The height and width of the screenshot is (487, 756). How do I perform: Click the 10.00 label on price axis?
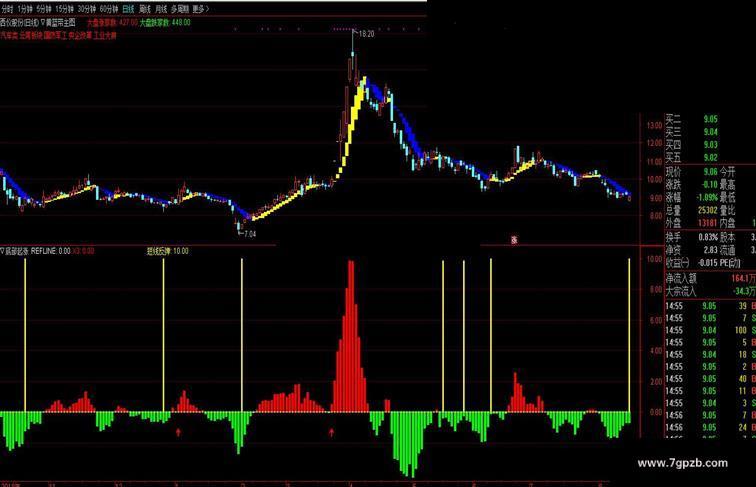point(654,179)
